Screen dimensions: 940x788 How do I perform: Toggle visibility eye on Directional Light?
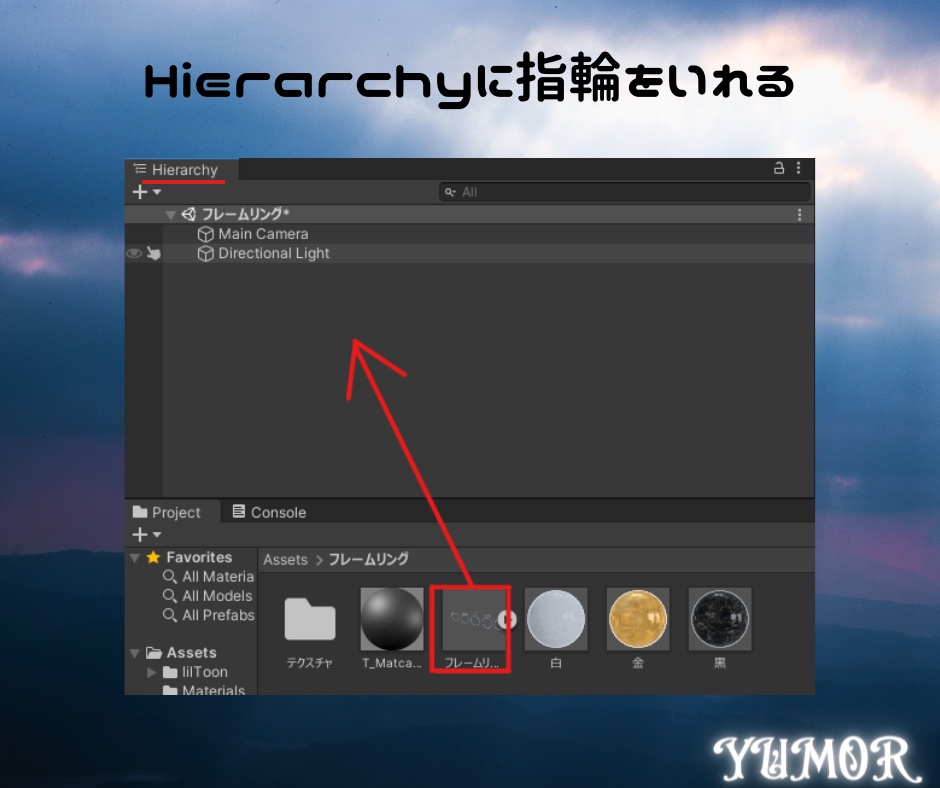[x=133, y=253]
